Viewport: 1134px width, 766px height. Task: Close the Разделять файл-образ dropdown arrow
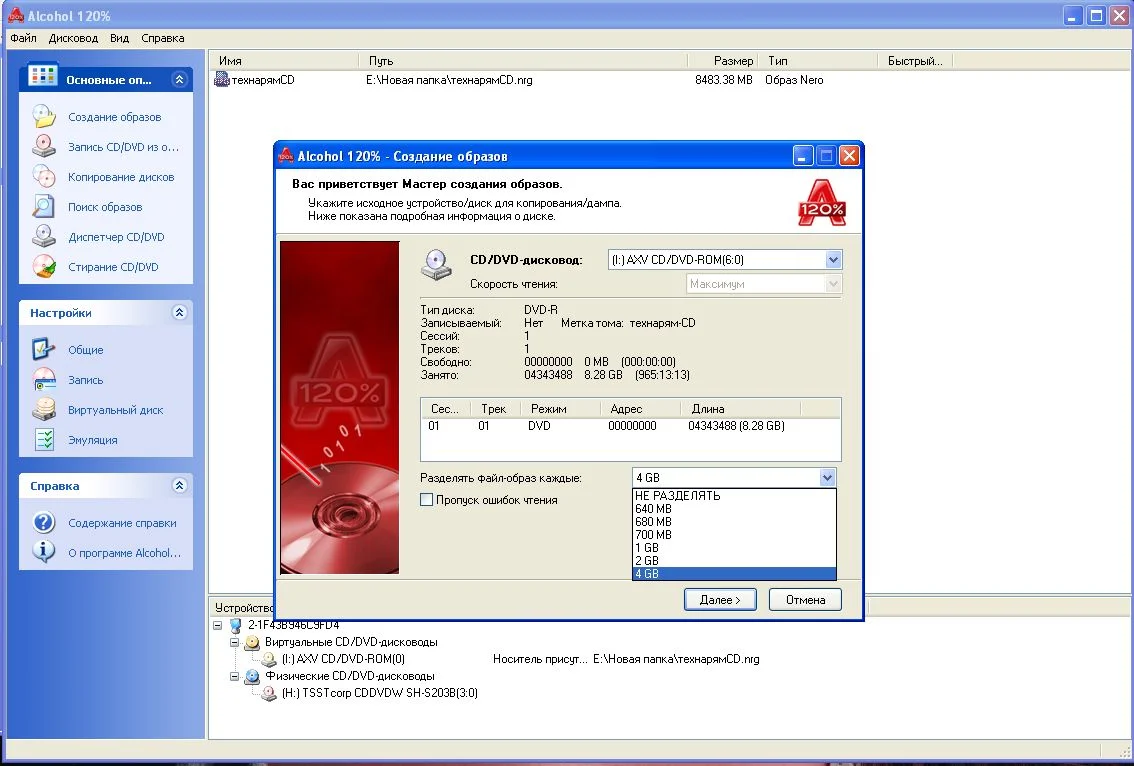pyautogui.click(x=827, y=477)
